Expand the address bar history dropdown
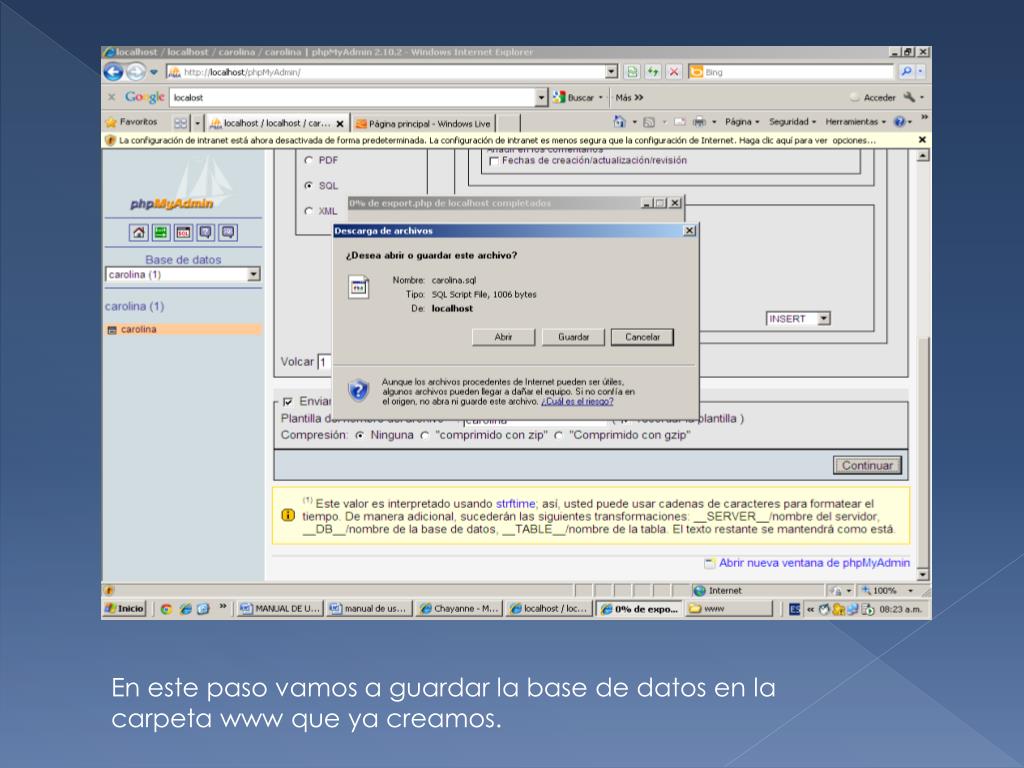 point(611,72)
